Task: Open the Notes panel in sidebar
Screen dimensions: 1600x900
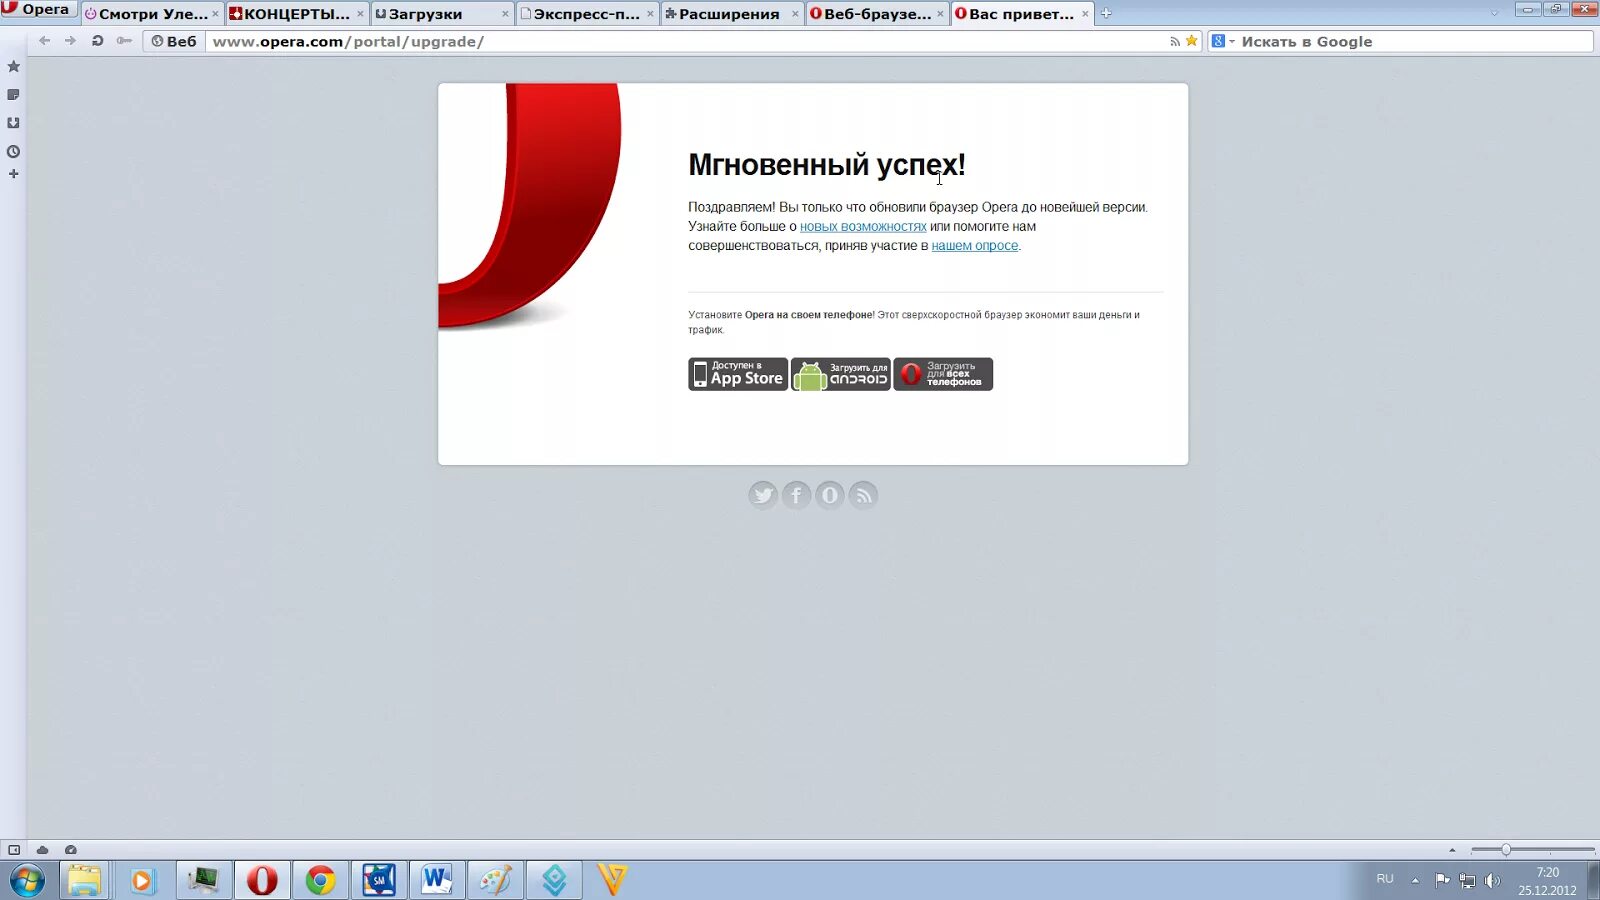Action: [x=13, y=95]
